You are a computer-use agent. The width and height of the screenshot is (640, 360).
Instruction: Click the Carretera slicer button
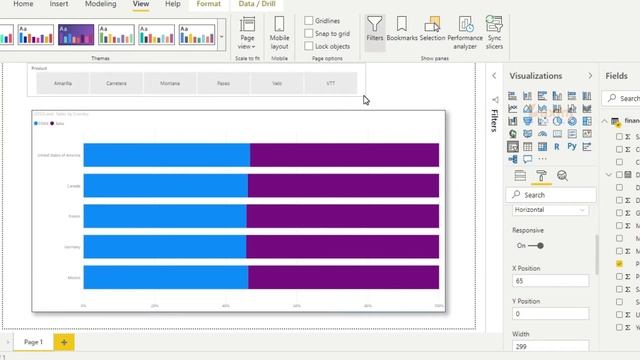[x=116, y=83]
